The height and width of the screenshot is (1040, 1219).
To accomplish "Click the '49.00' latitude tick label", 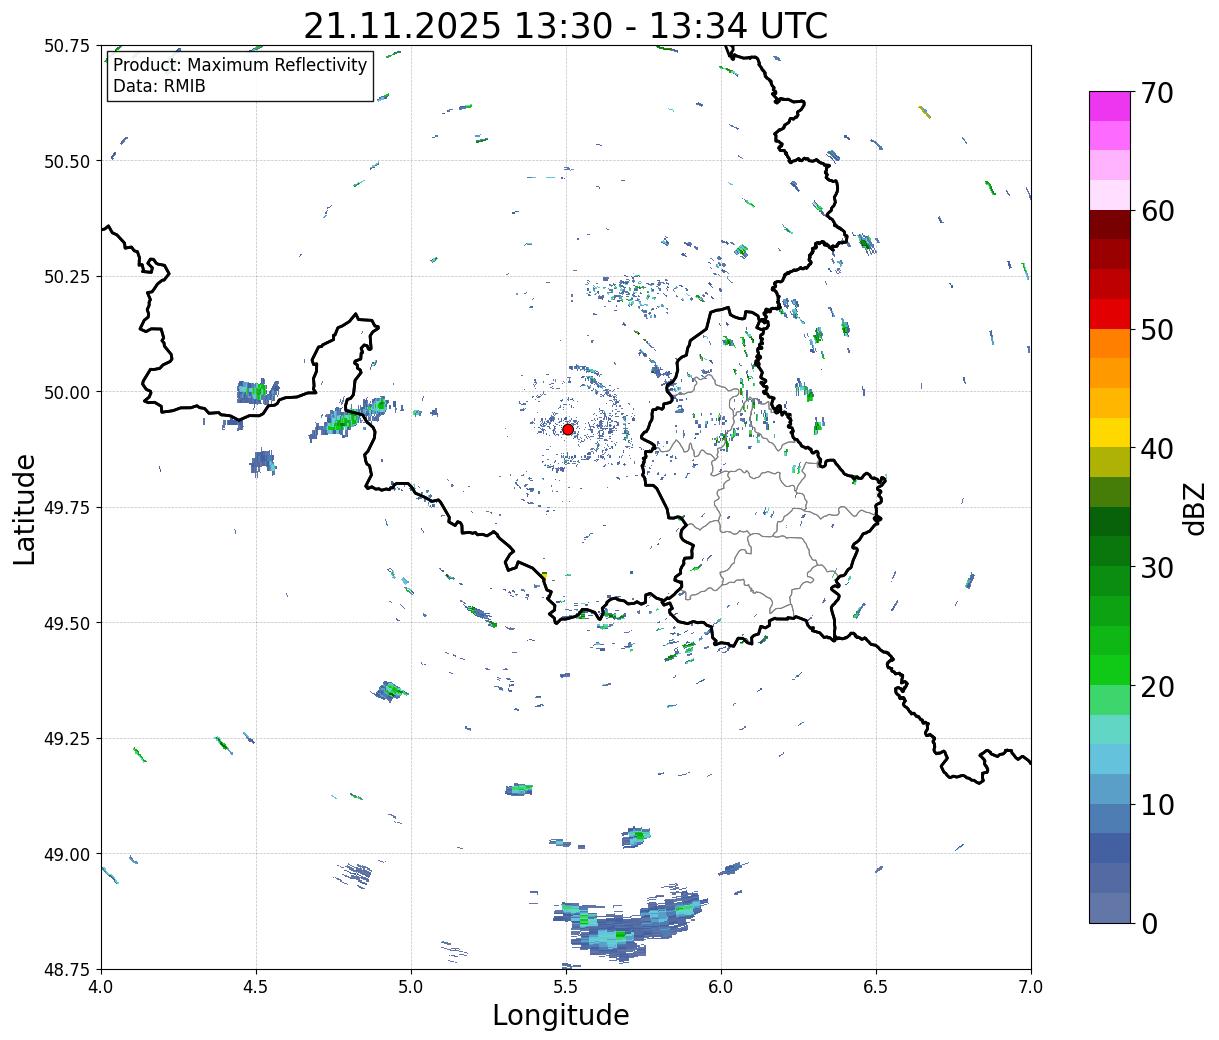I will click(67, 854).
